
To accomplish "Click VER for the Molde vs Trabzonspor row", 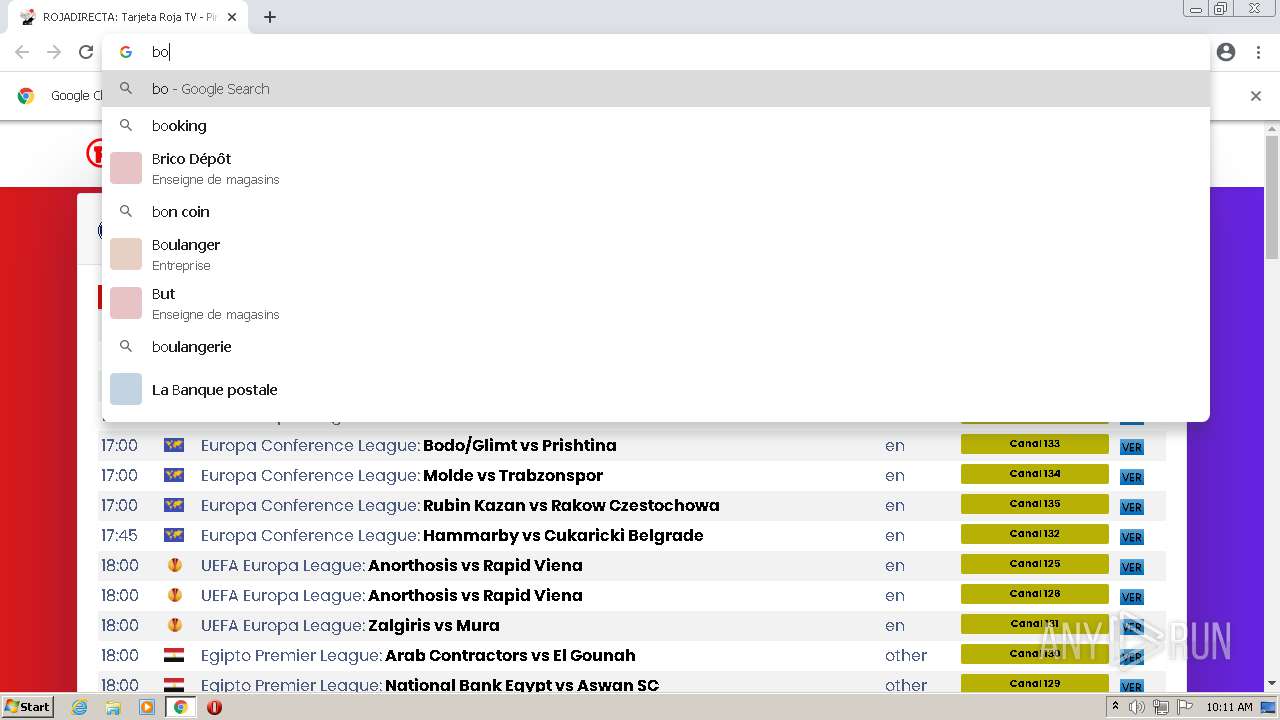I will point(1131,477).
